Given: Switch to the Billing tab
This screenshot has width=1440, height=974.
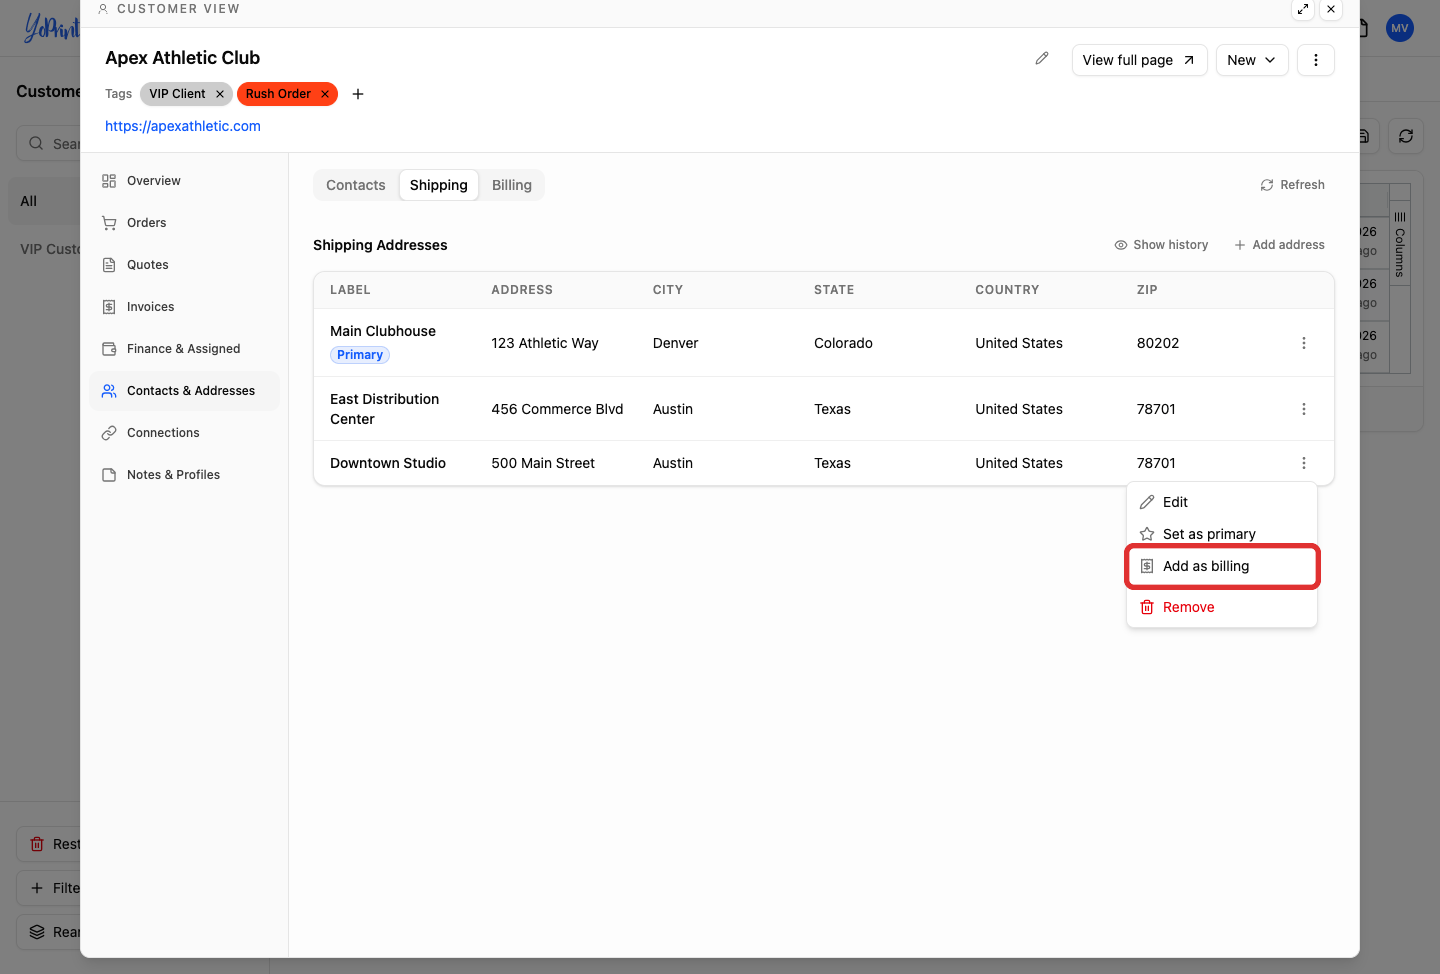Looking at the screenshot, I should (512, 185).
